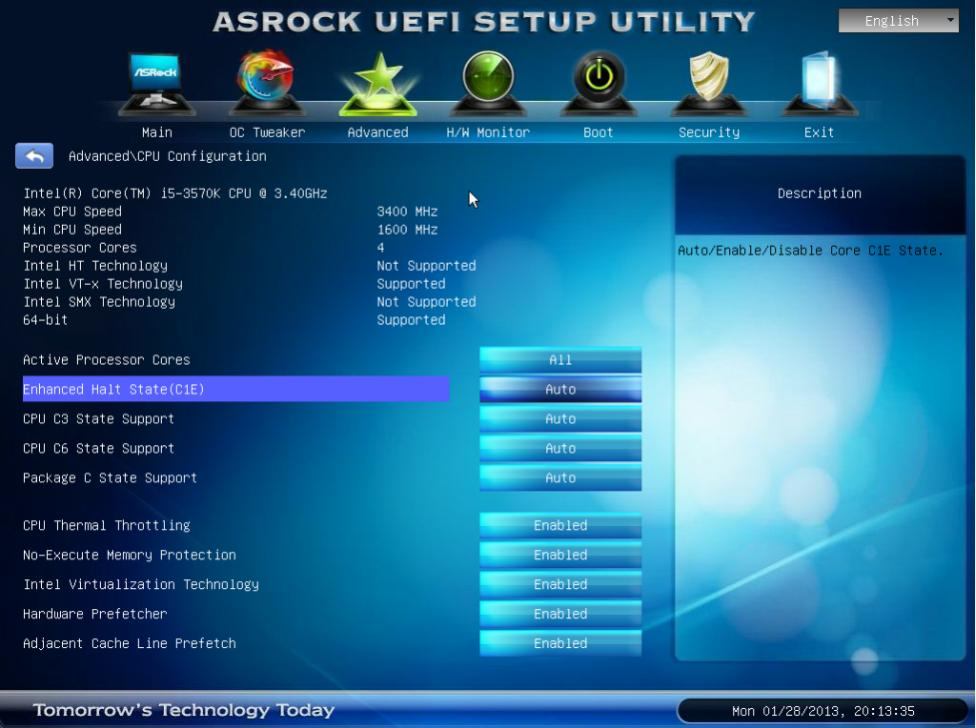Image resolution: width=976 pixels, height=728 pixels.
Task: Select the CPU Thermal Throttling label
Action: pos(106,525)
